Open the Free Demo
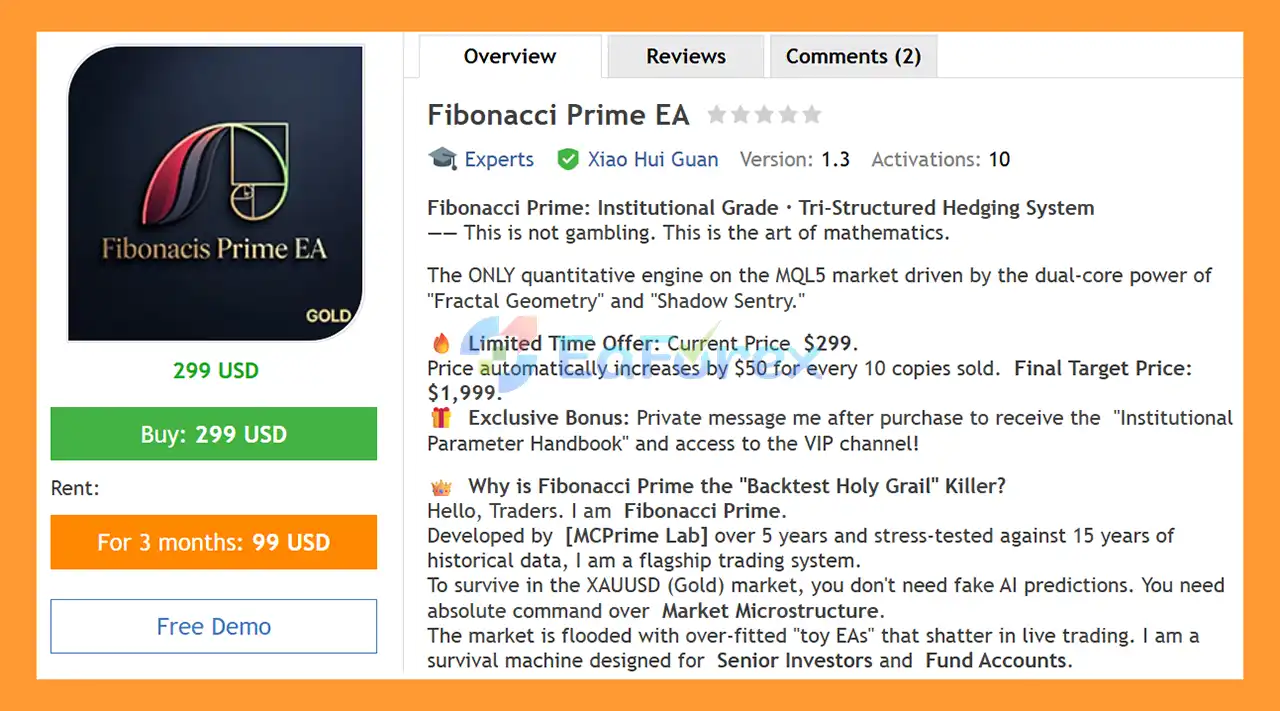1280x711 pixels. pyautogui.click(x=213, y=626)
